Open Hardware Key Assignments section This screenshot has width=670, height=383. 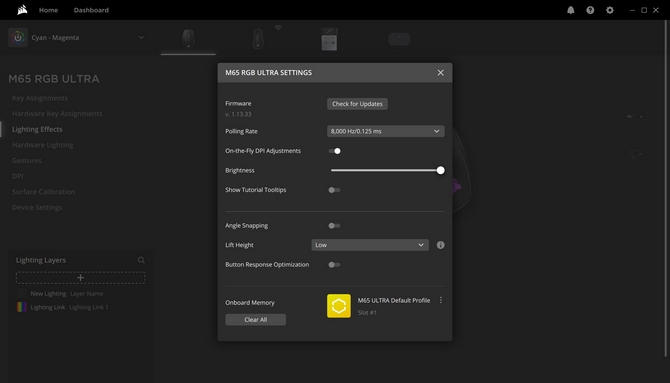click(57, 114)
